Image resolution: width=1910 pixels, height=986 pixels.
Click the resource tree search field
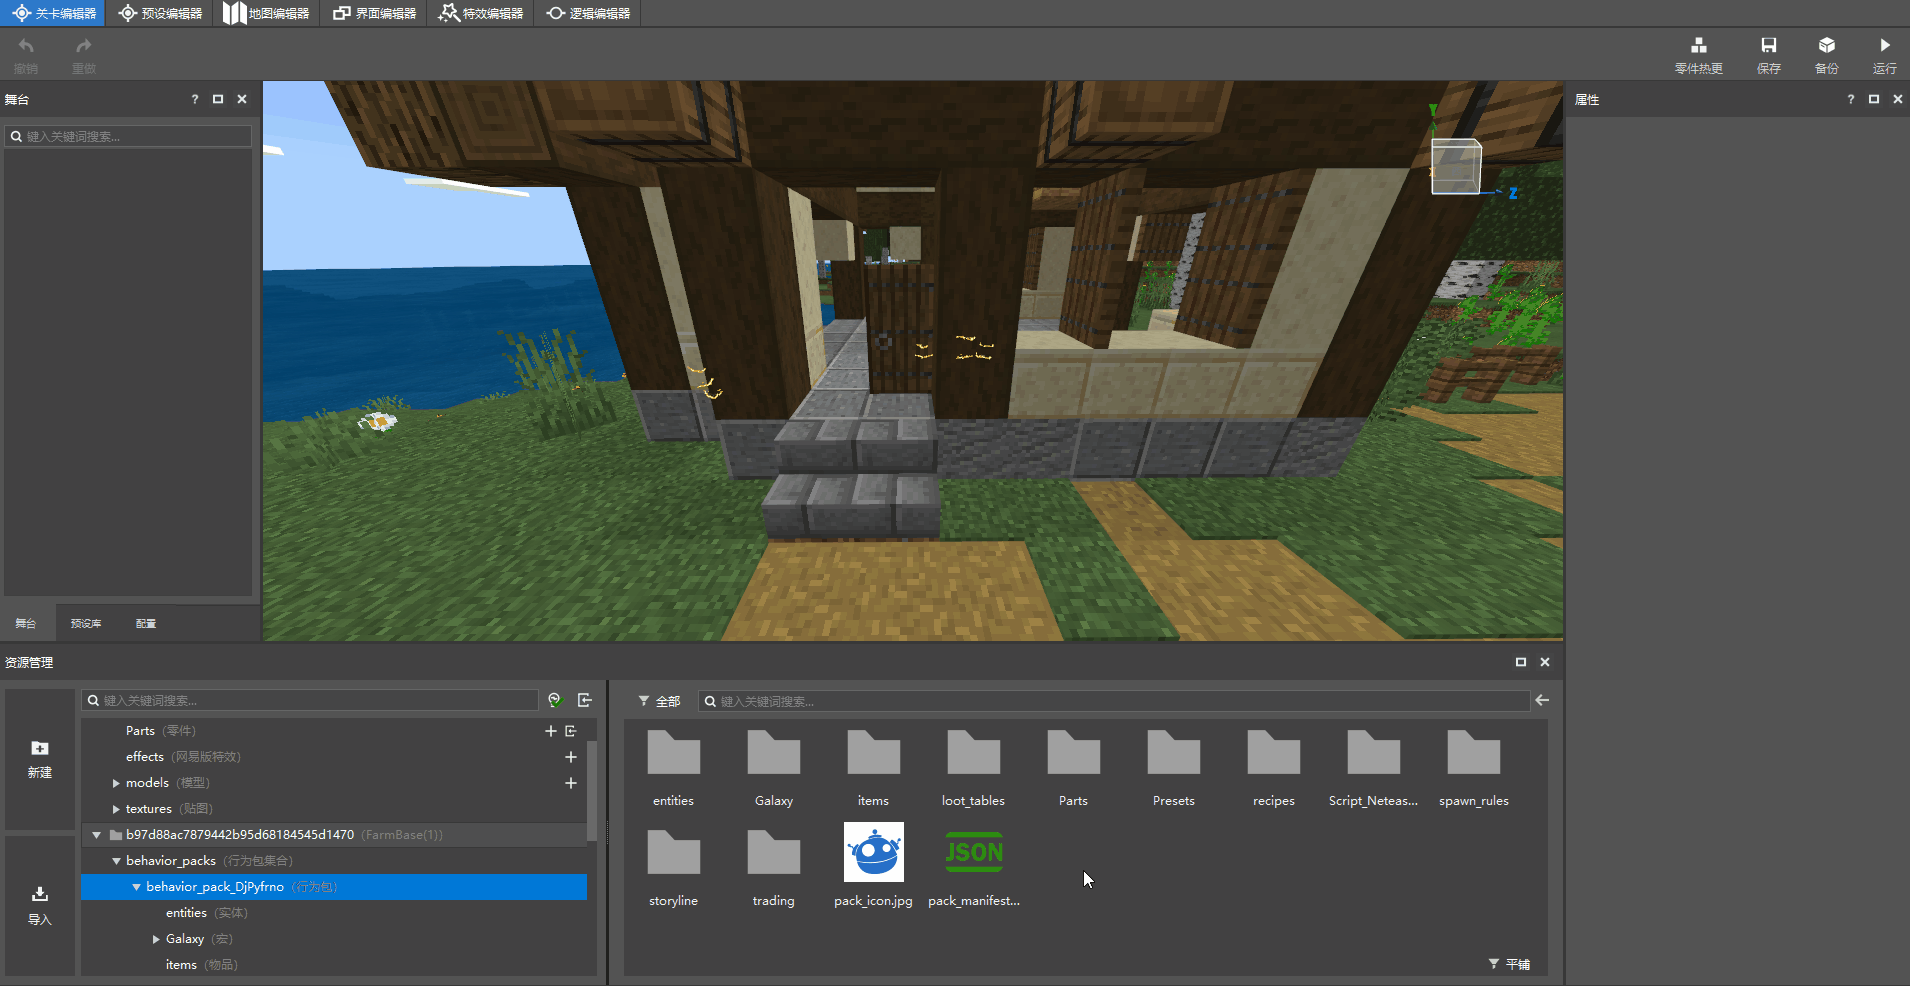click(x=311, y=700)
